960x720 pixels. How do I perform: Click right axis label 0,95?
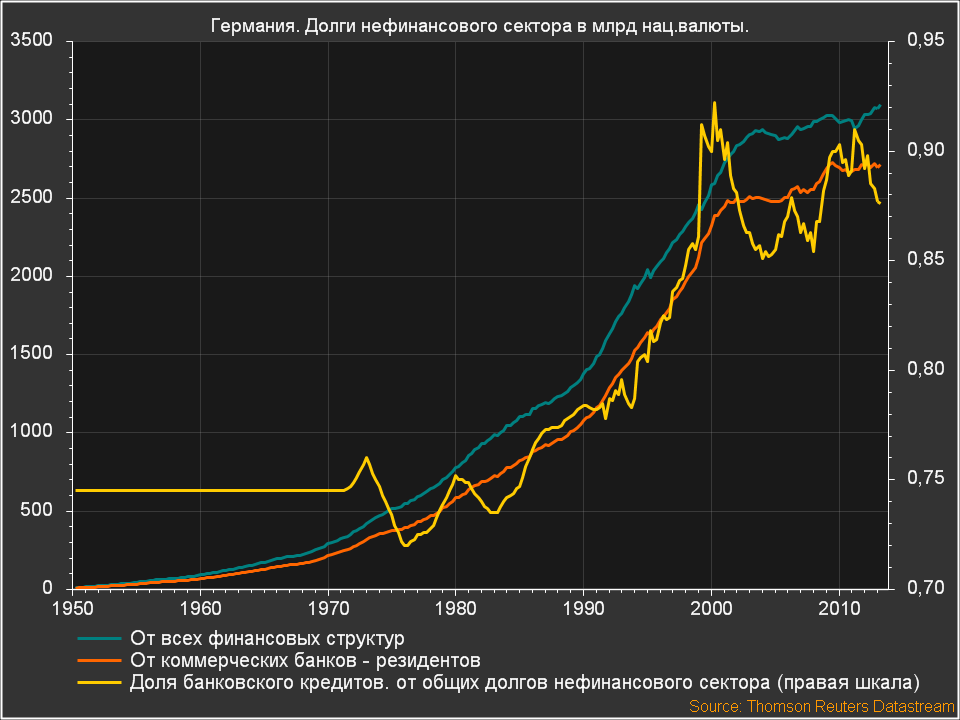[x=925, y=40]
